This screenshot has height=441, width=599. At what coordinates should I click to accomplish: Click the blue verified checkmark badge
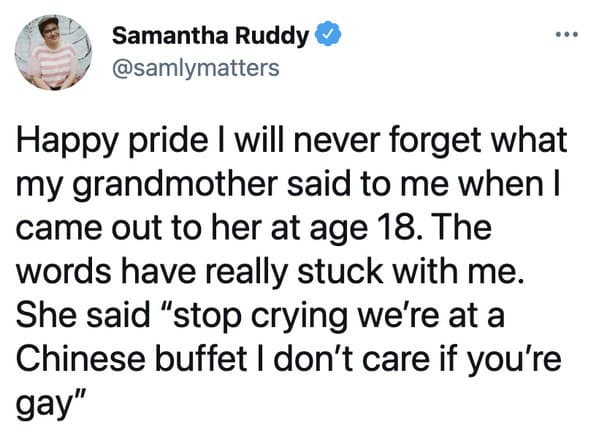pyautogui.click(x=327, y=34)
